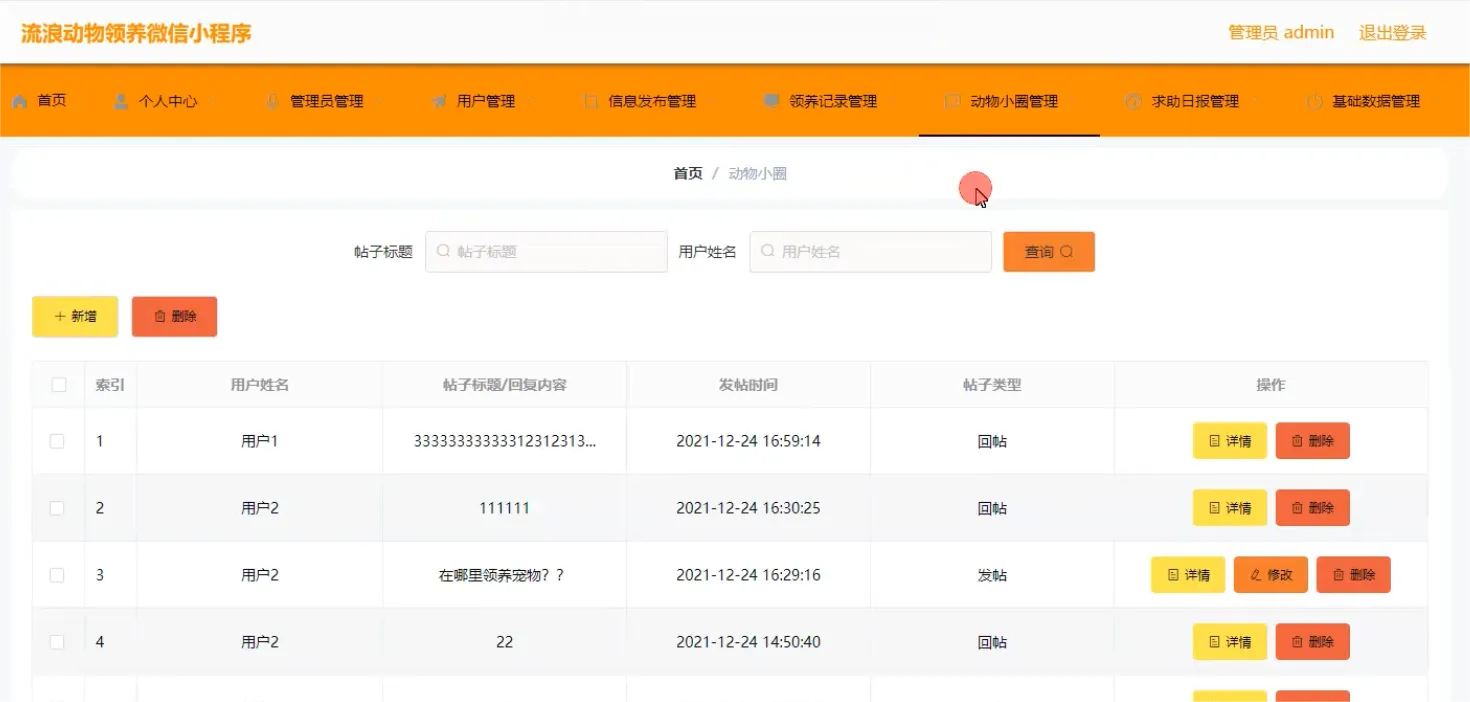1470x702 pixels.
Task: Open the 个人中心 menu
Action: click(x=155, y=101)
